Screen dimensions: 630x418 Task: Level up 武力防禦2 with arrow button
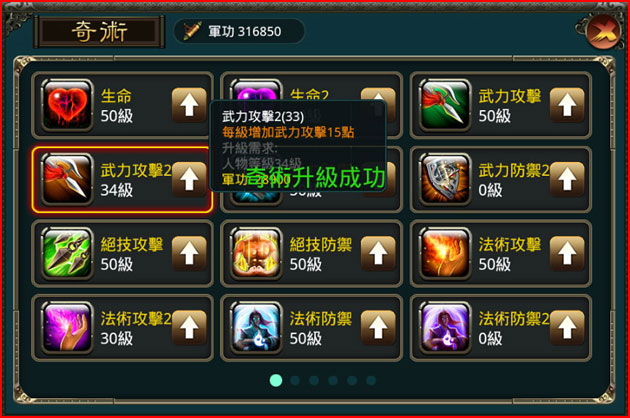pyautogui.click(x=567, y=179)
